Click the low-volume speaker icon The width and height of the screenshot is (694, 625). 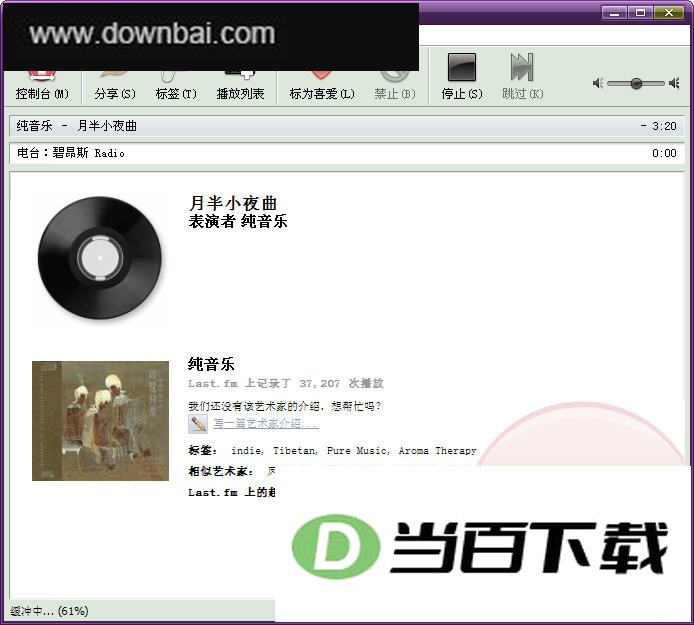[598, 83]
